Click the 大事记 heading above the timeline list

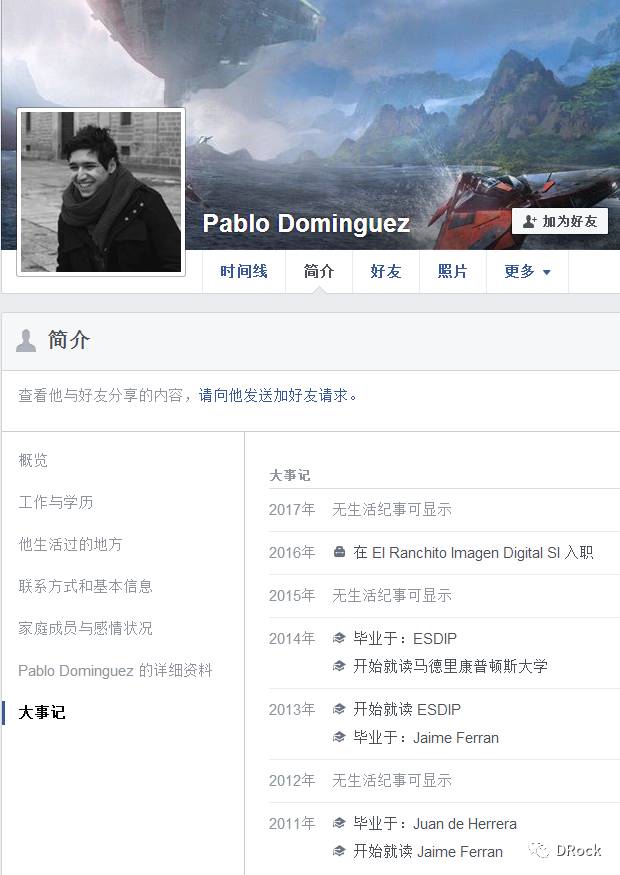coord(290,475)
